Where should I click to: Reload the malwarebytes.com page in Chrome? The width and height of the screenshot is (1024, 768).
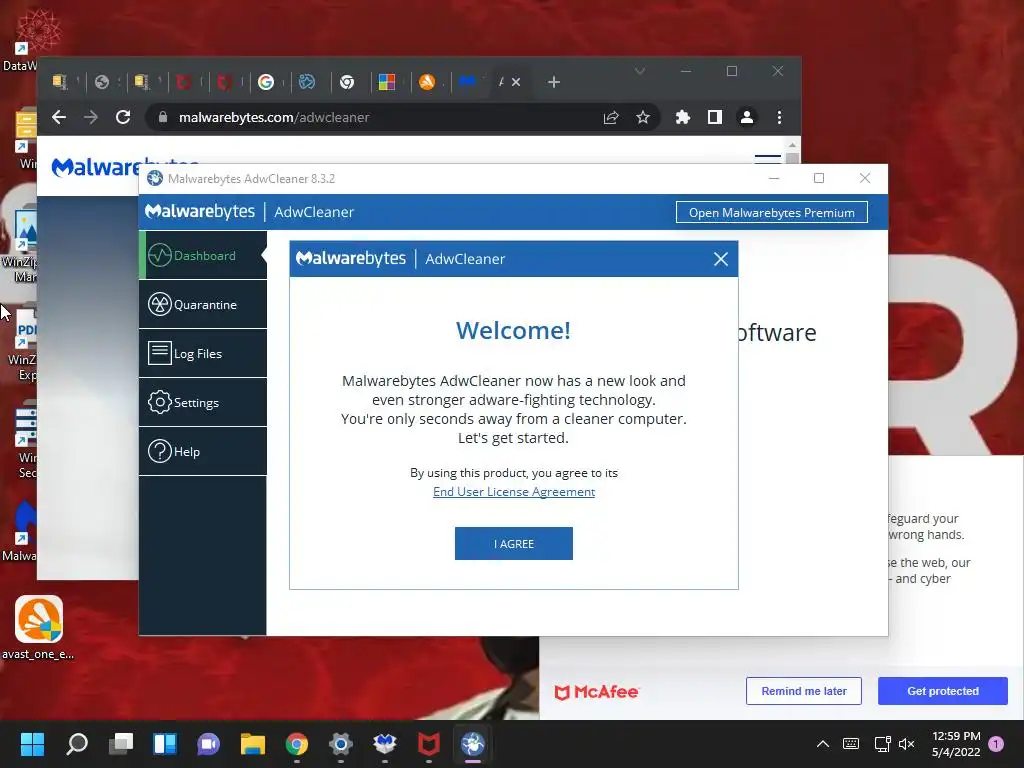[x=123, y=117]
